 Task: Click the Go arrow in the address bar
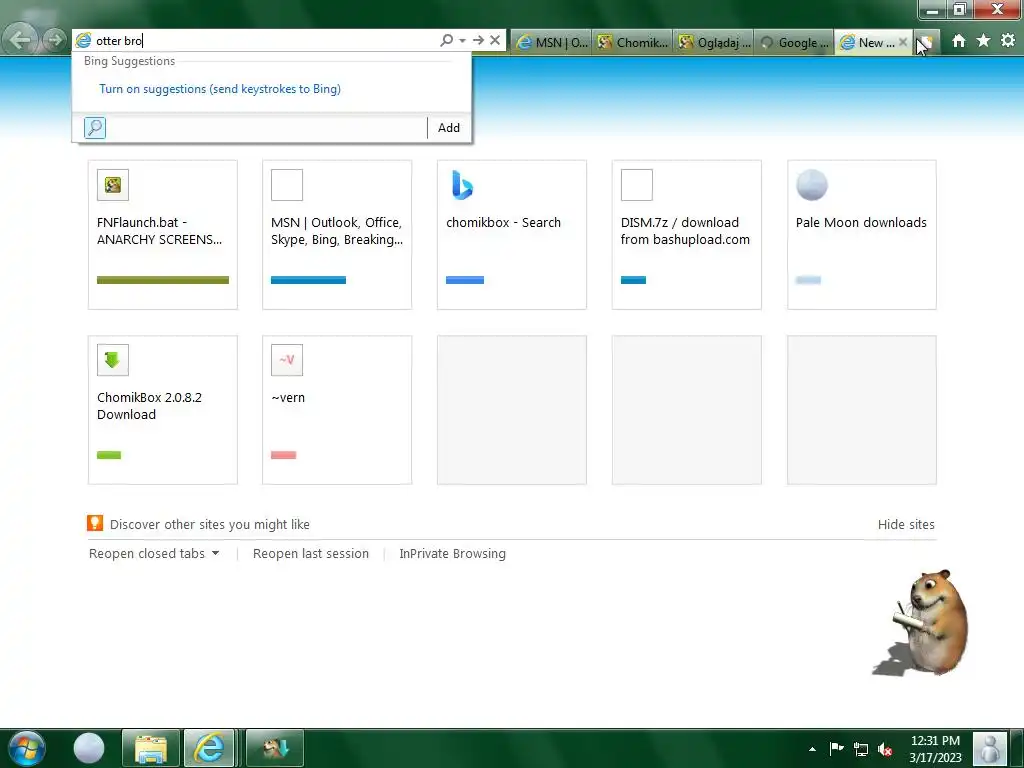[479, 40]
